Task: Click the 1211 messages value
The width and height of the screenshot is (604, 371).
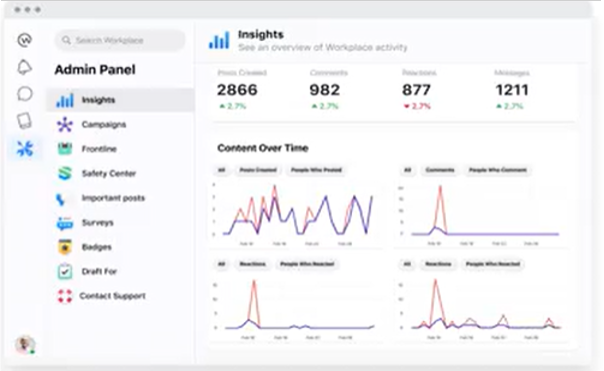Action: click(512, 90)
